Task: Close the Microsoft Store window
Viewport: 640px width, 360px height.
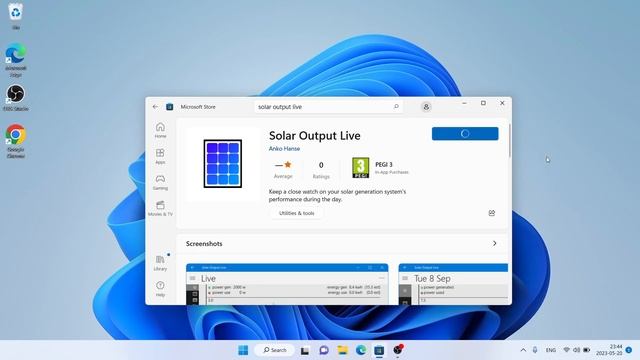Action: [x=502, y=103]
